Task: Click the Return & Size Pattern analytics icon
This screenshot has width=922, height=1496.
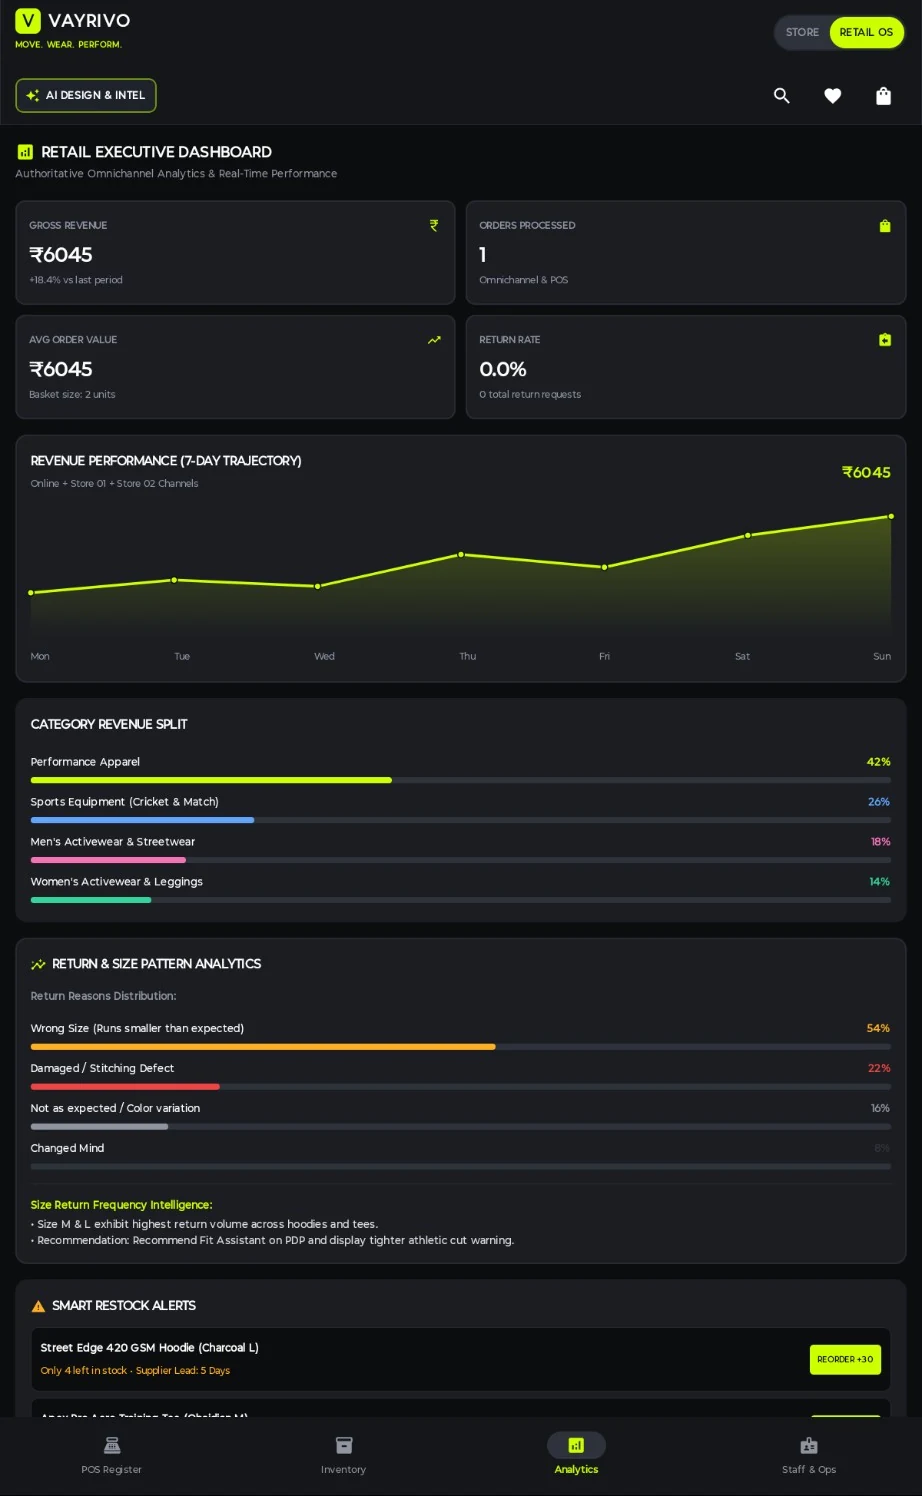Action: [x=38, y=964]
